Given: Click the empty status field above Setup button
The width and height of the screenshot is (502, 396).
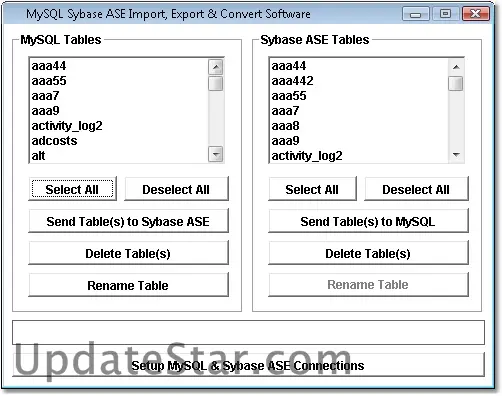Looking at the screenshot, I should click(x=248, y=332).
